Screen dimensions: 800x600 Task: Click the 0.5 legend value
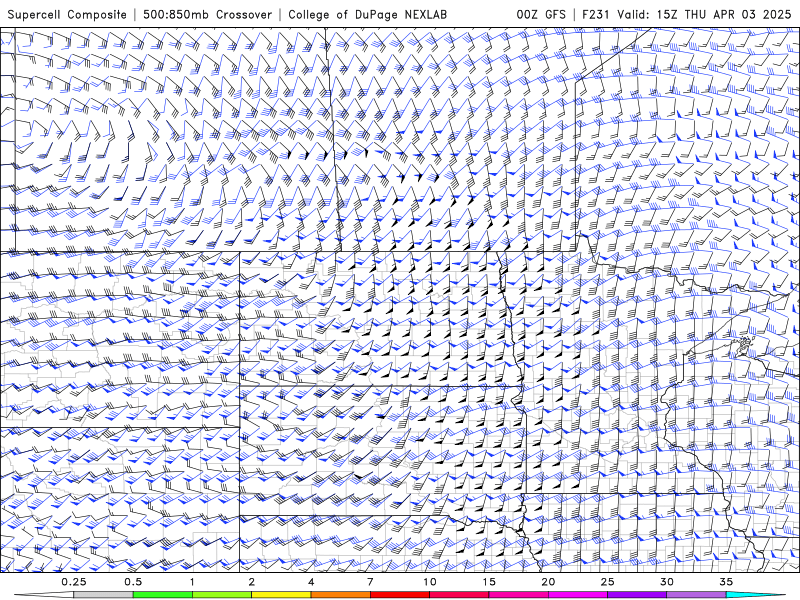pos(133,582)
